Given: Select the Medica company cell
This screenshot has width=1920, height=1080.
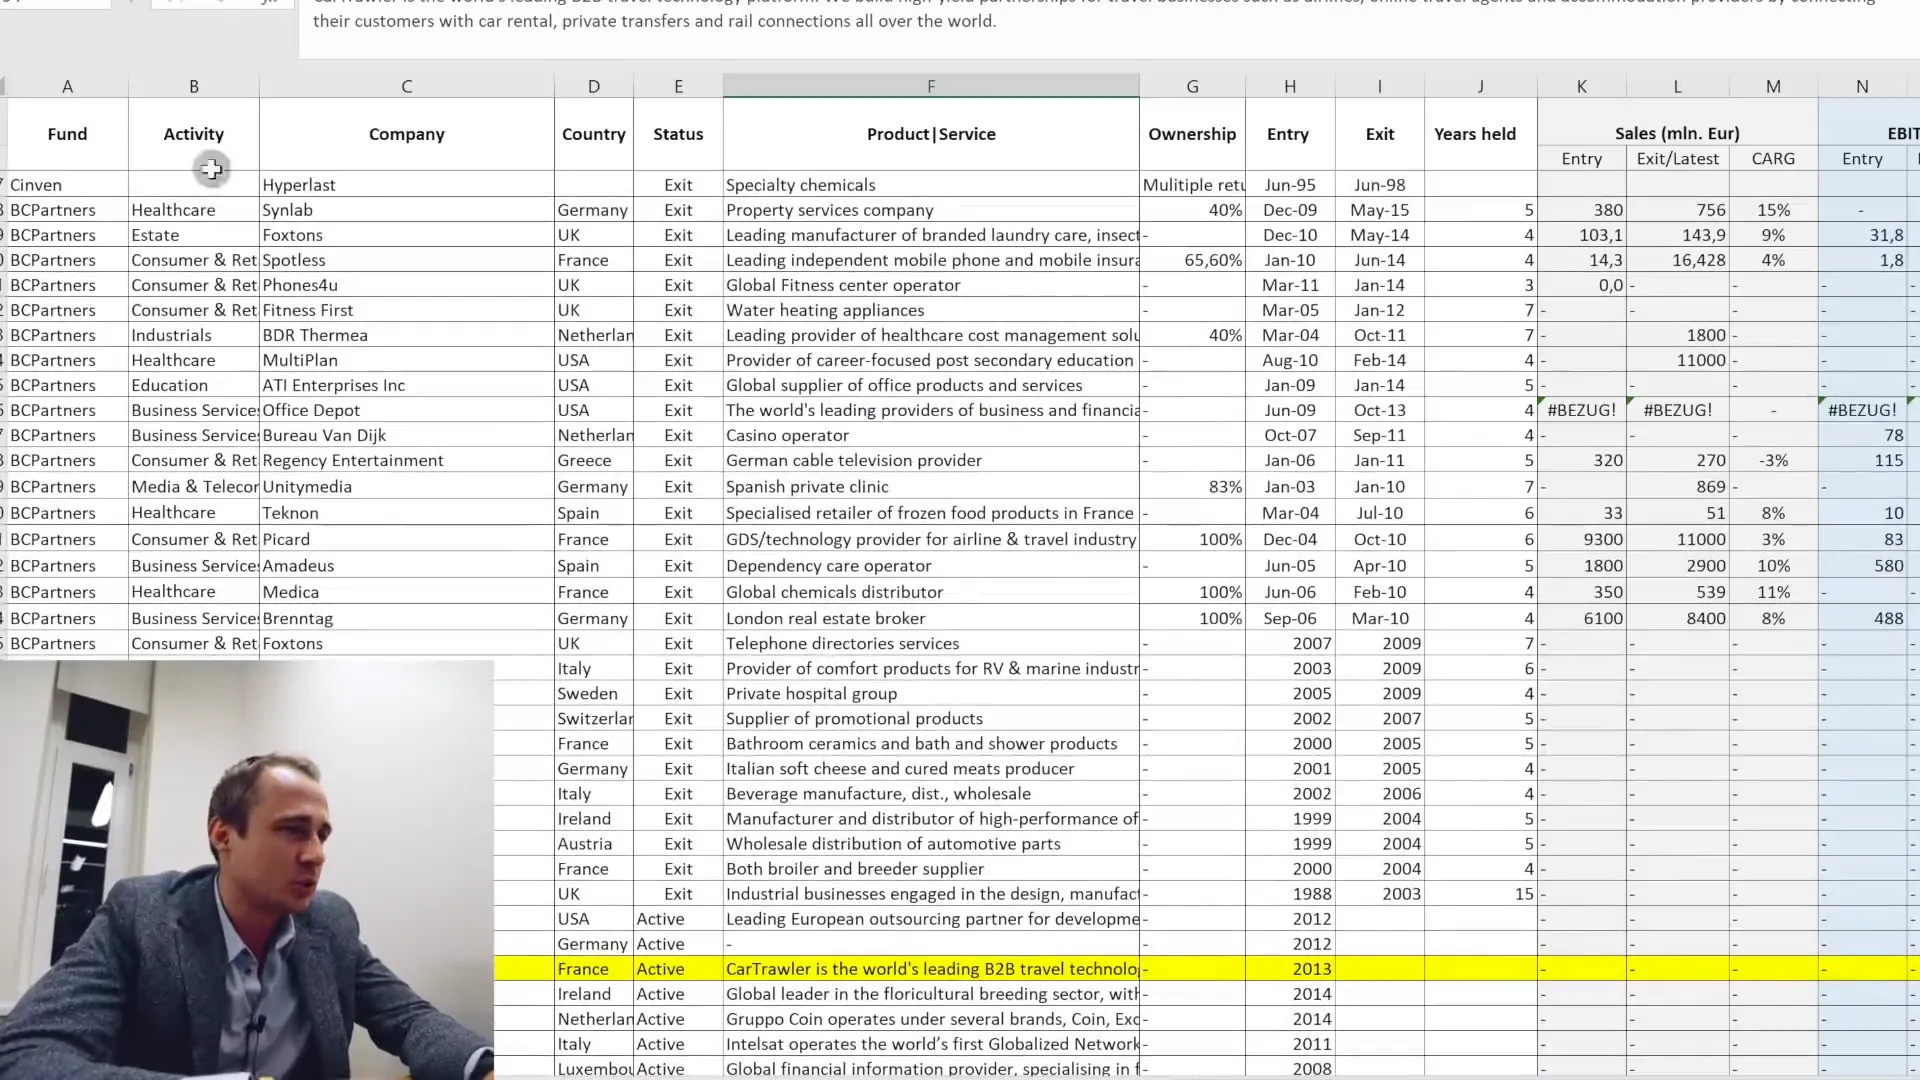Looking at the screenshot, I should [x=406, y=591].
